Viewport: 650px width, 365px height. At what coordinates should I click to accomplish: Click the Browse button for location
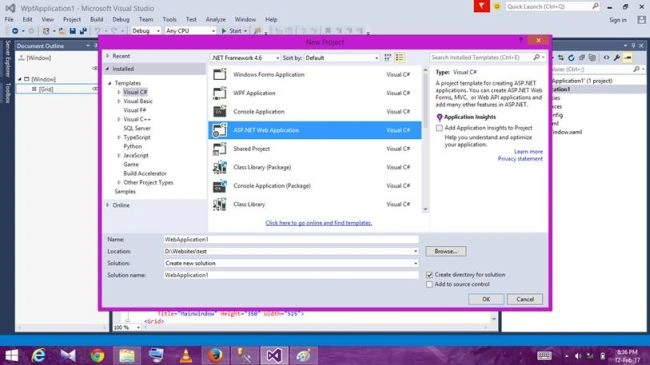(446, 251)
